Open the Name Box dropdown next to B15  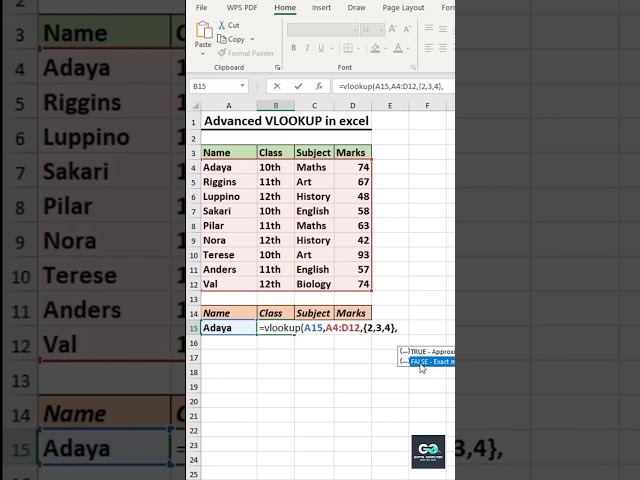[x=242, y=86]
